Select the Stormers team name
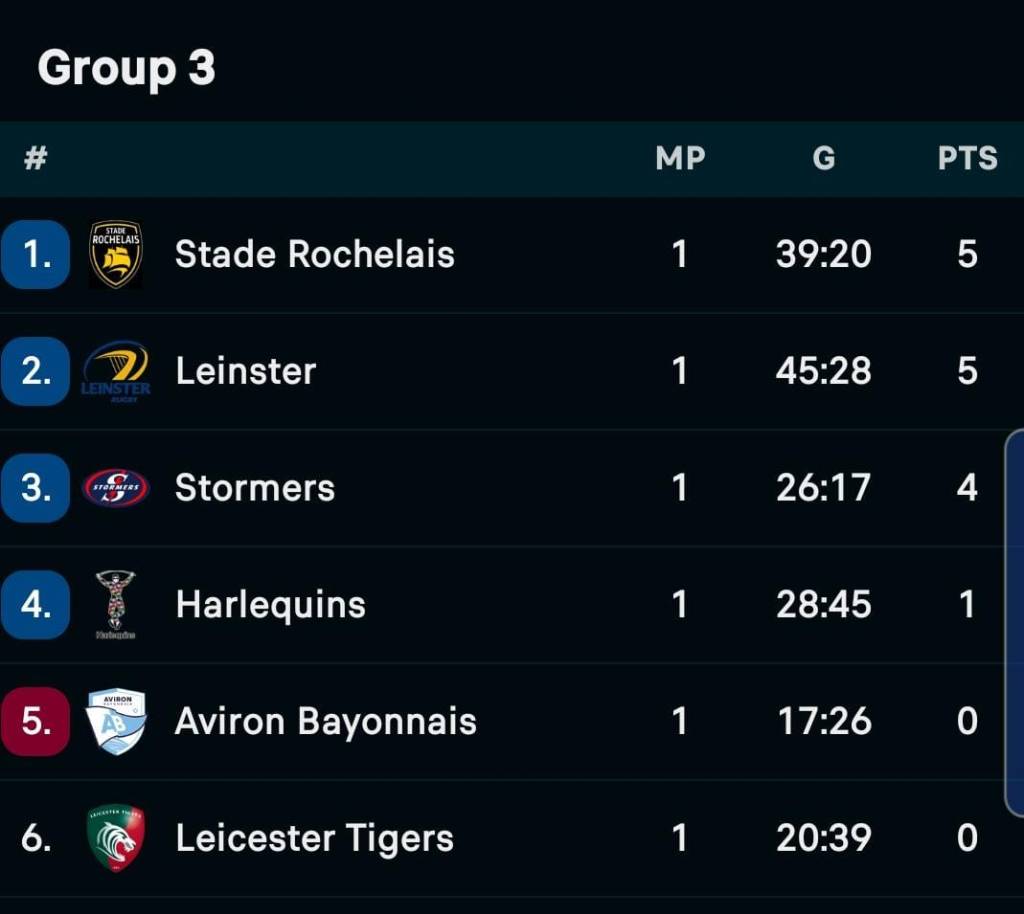The image size is (1024, 914). point(255,488)
